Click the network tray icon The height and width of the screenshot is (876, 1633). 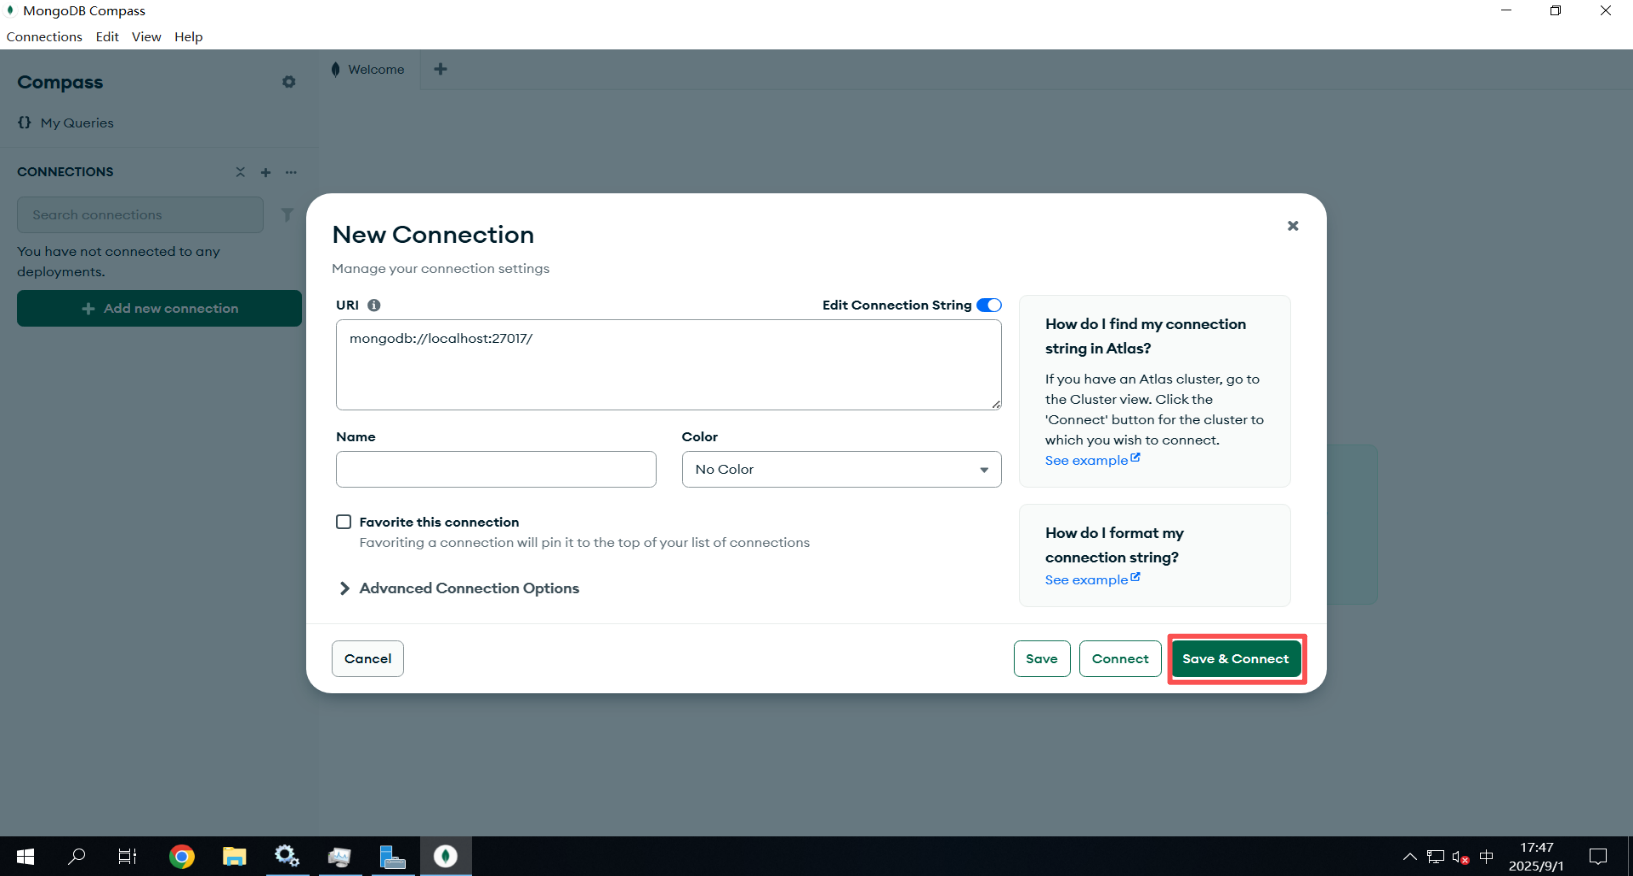coord(1435,857)
